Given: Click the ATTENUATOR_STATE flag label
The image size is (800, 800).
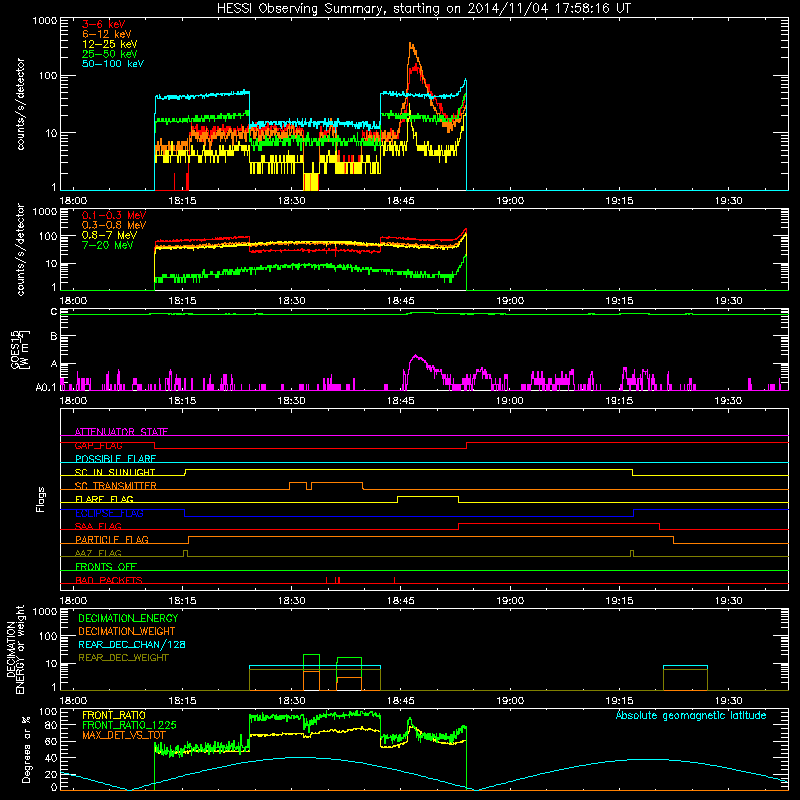Looking at the screenshot, I should click(x=121, y=432).
